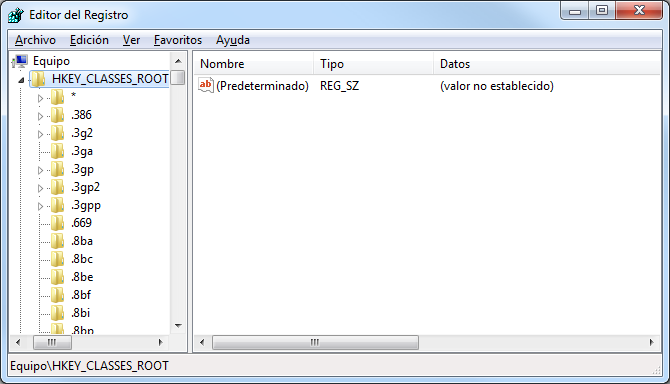Screen dimensions: 670x384
Task: Click the HKEY_CLASSES_ROOT folder icon
Action: pyautogui.click(x=38, y=79)
